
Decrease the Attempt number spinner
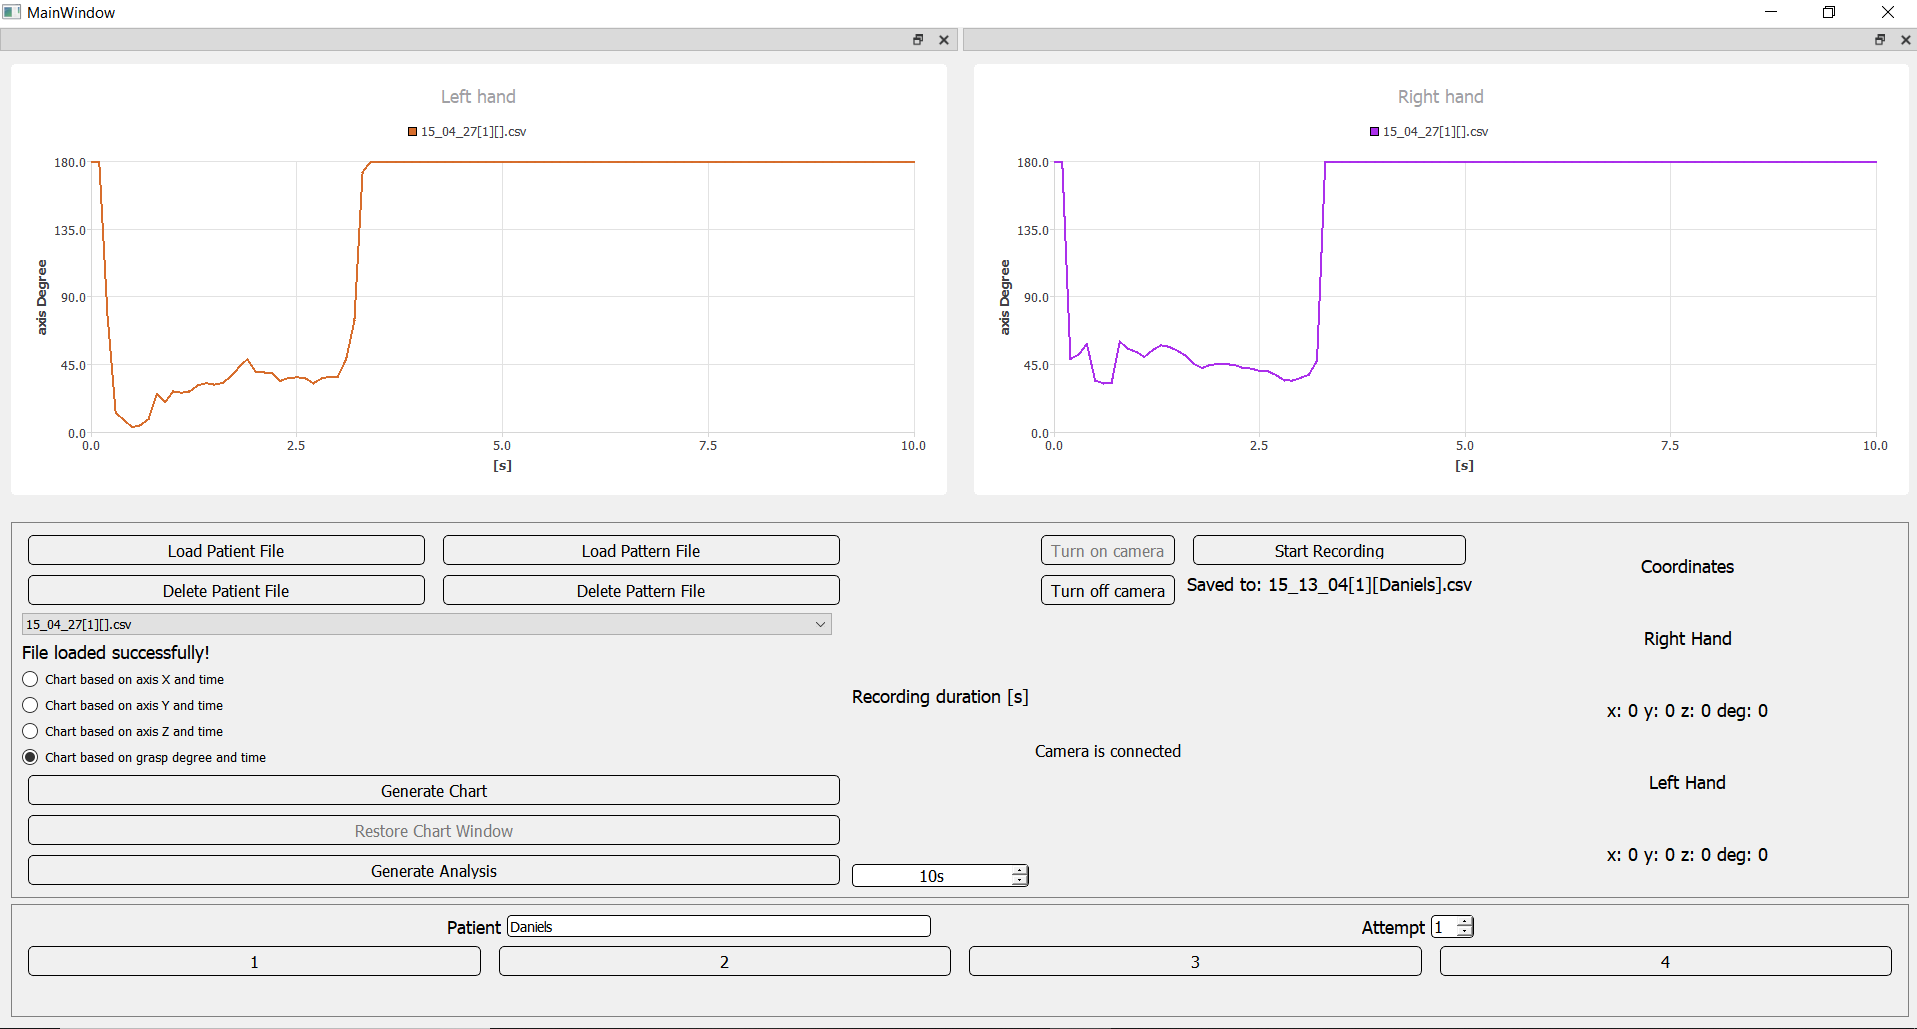pyautogui.click(x=1465, y=932)
